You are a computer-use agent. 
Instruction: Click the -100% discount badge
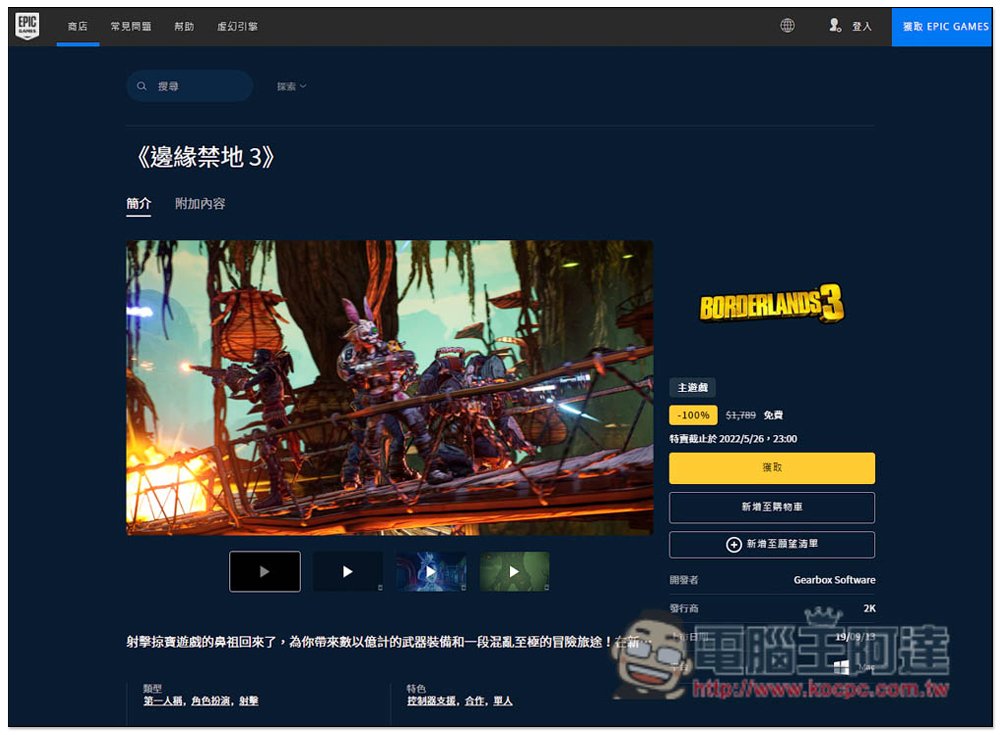click(693, 415)
